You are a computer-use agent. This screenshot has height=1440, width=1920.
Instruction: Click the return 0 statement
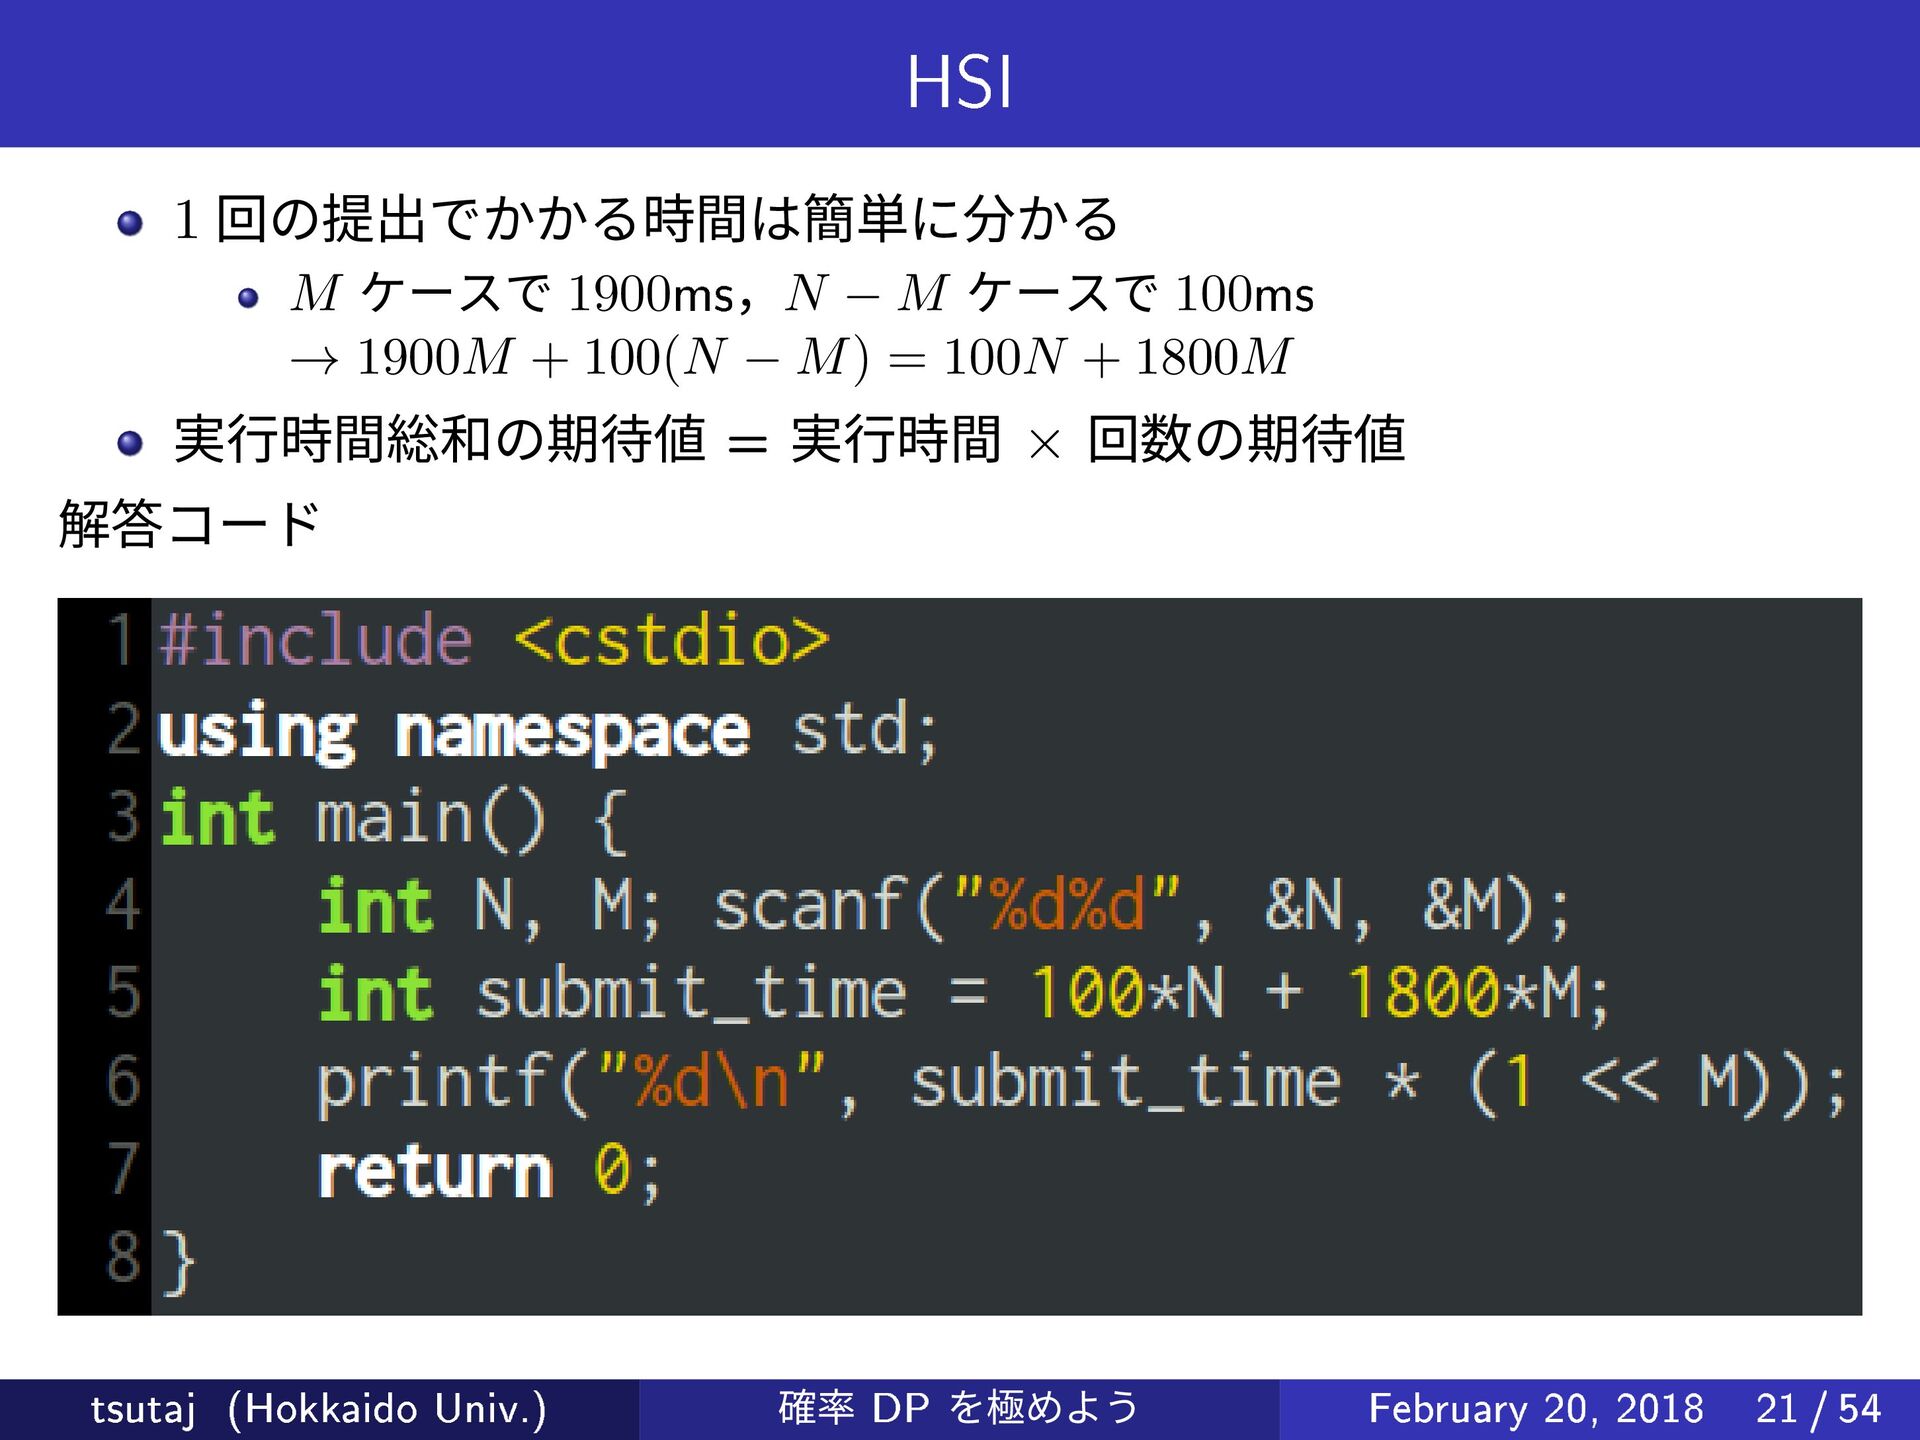point(488,1171)
